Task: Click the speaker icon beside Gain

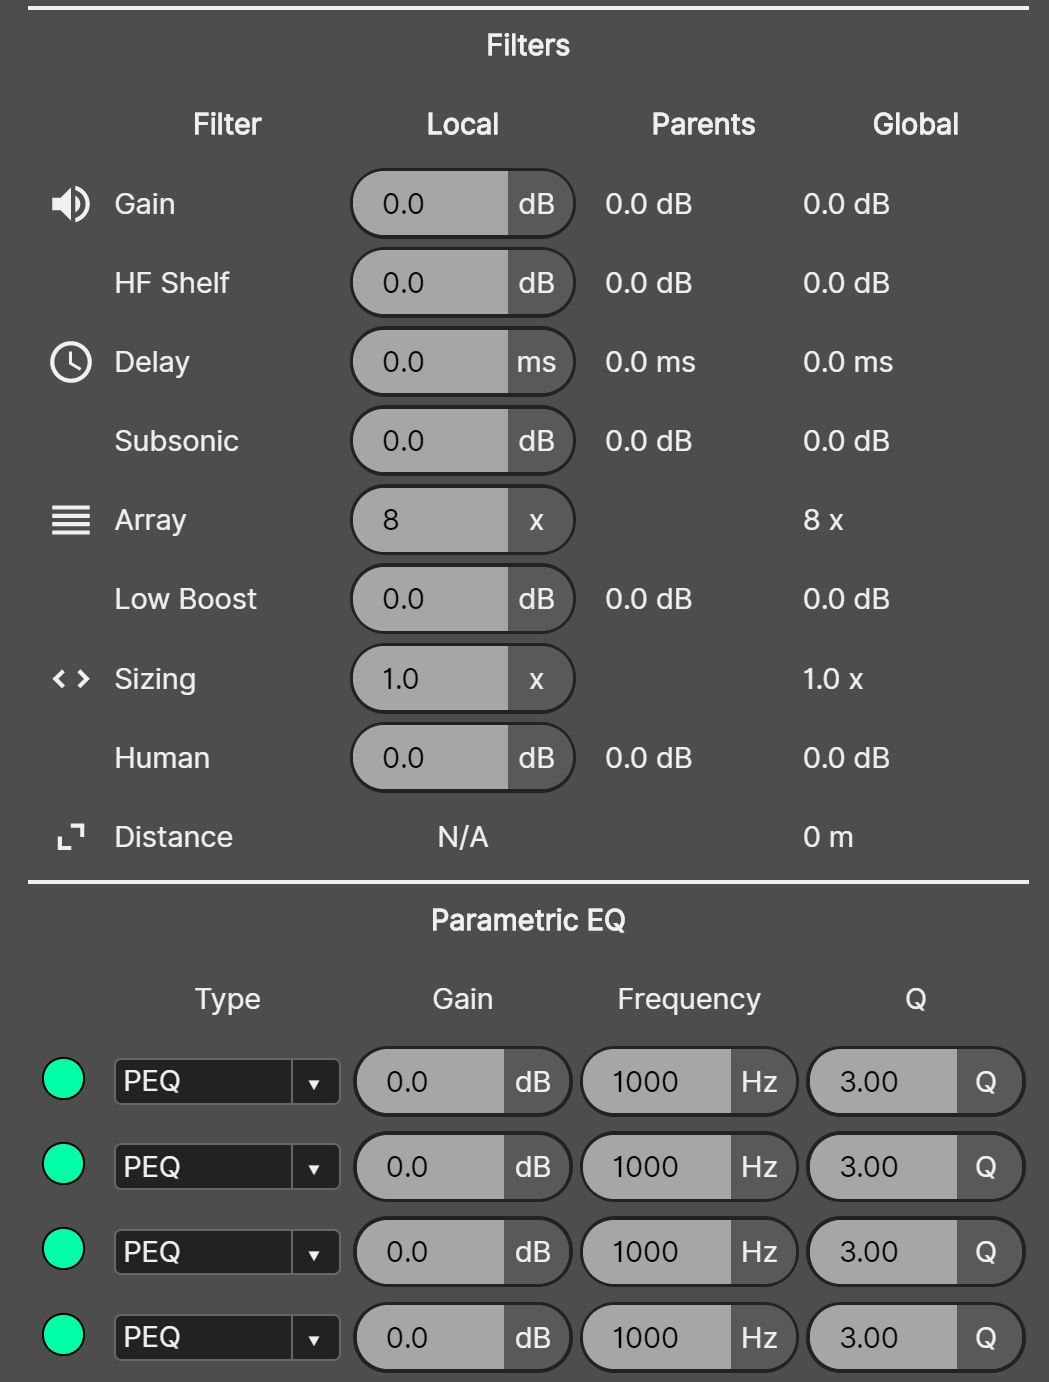Action: tap(70, 204)
